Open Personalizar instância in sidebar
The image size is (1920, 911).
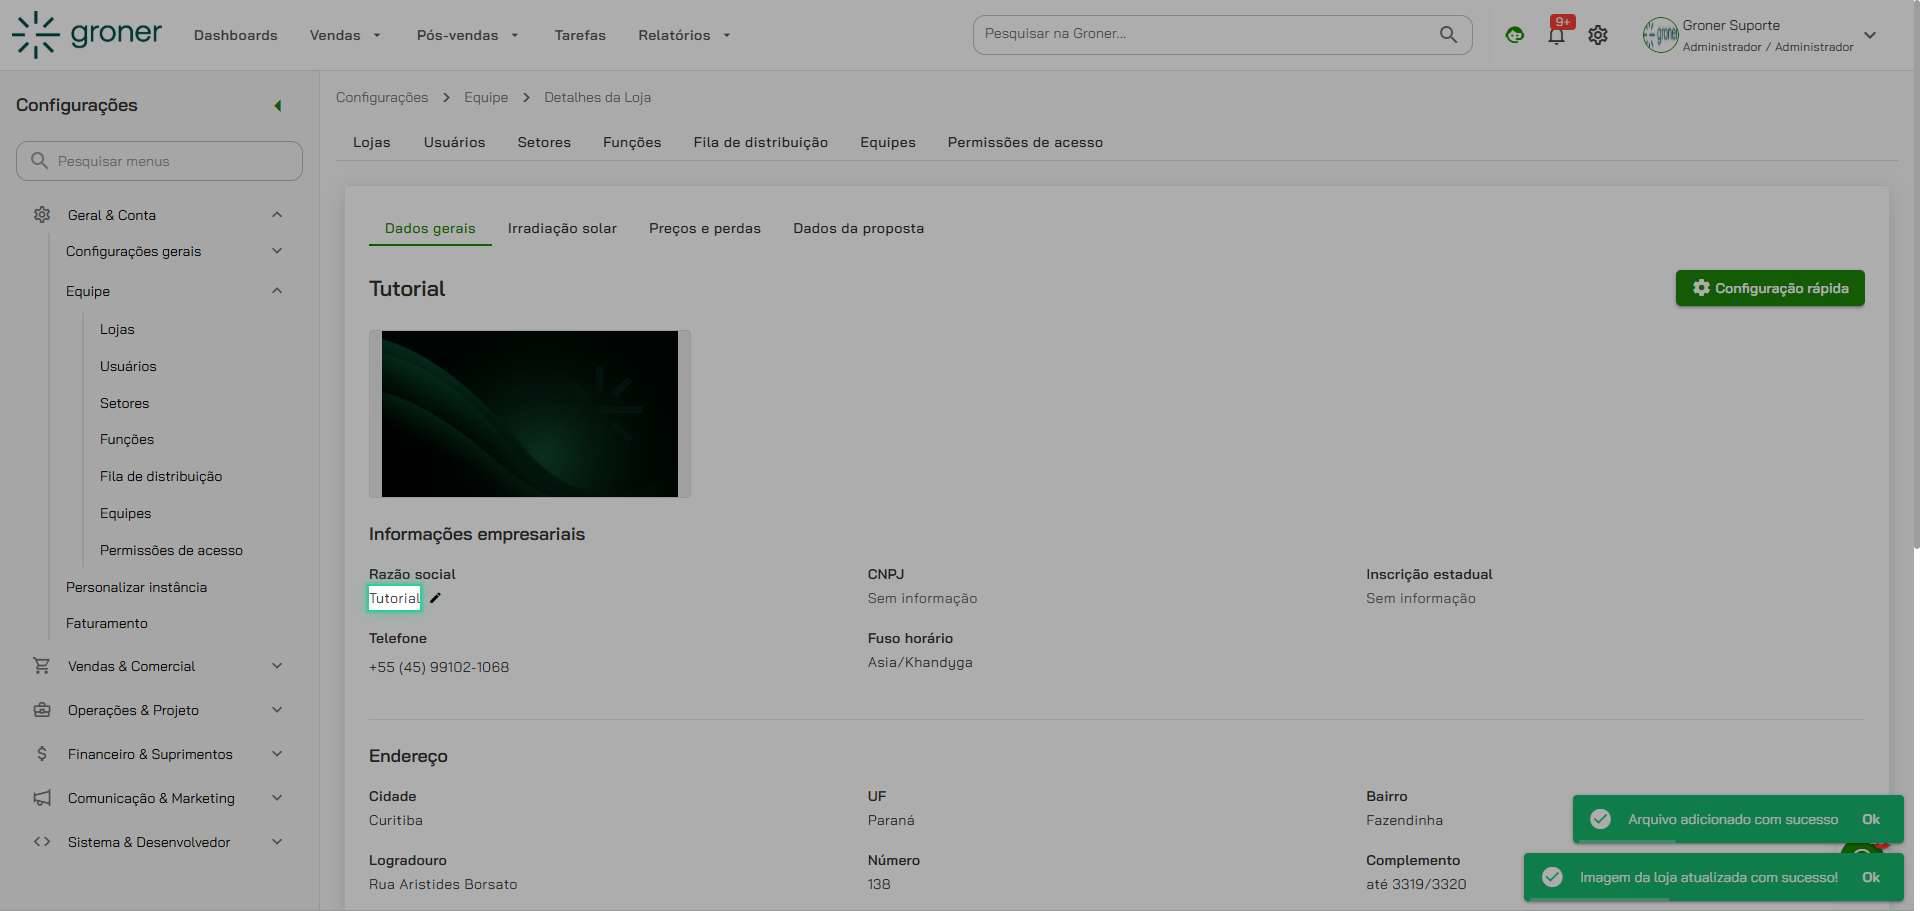(x=137, y=587)
